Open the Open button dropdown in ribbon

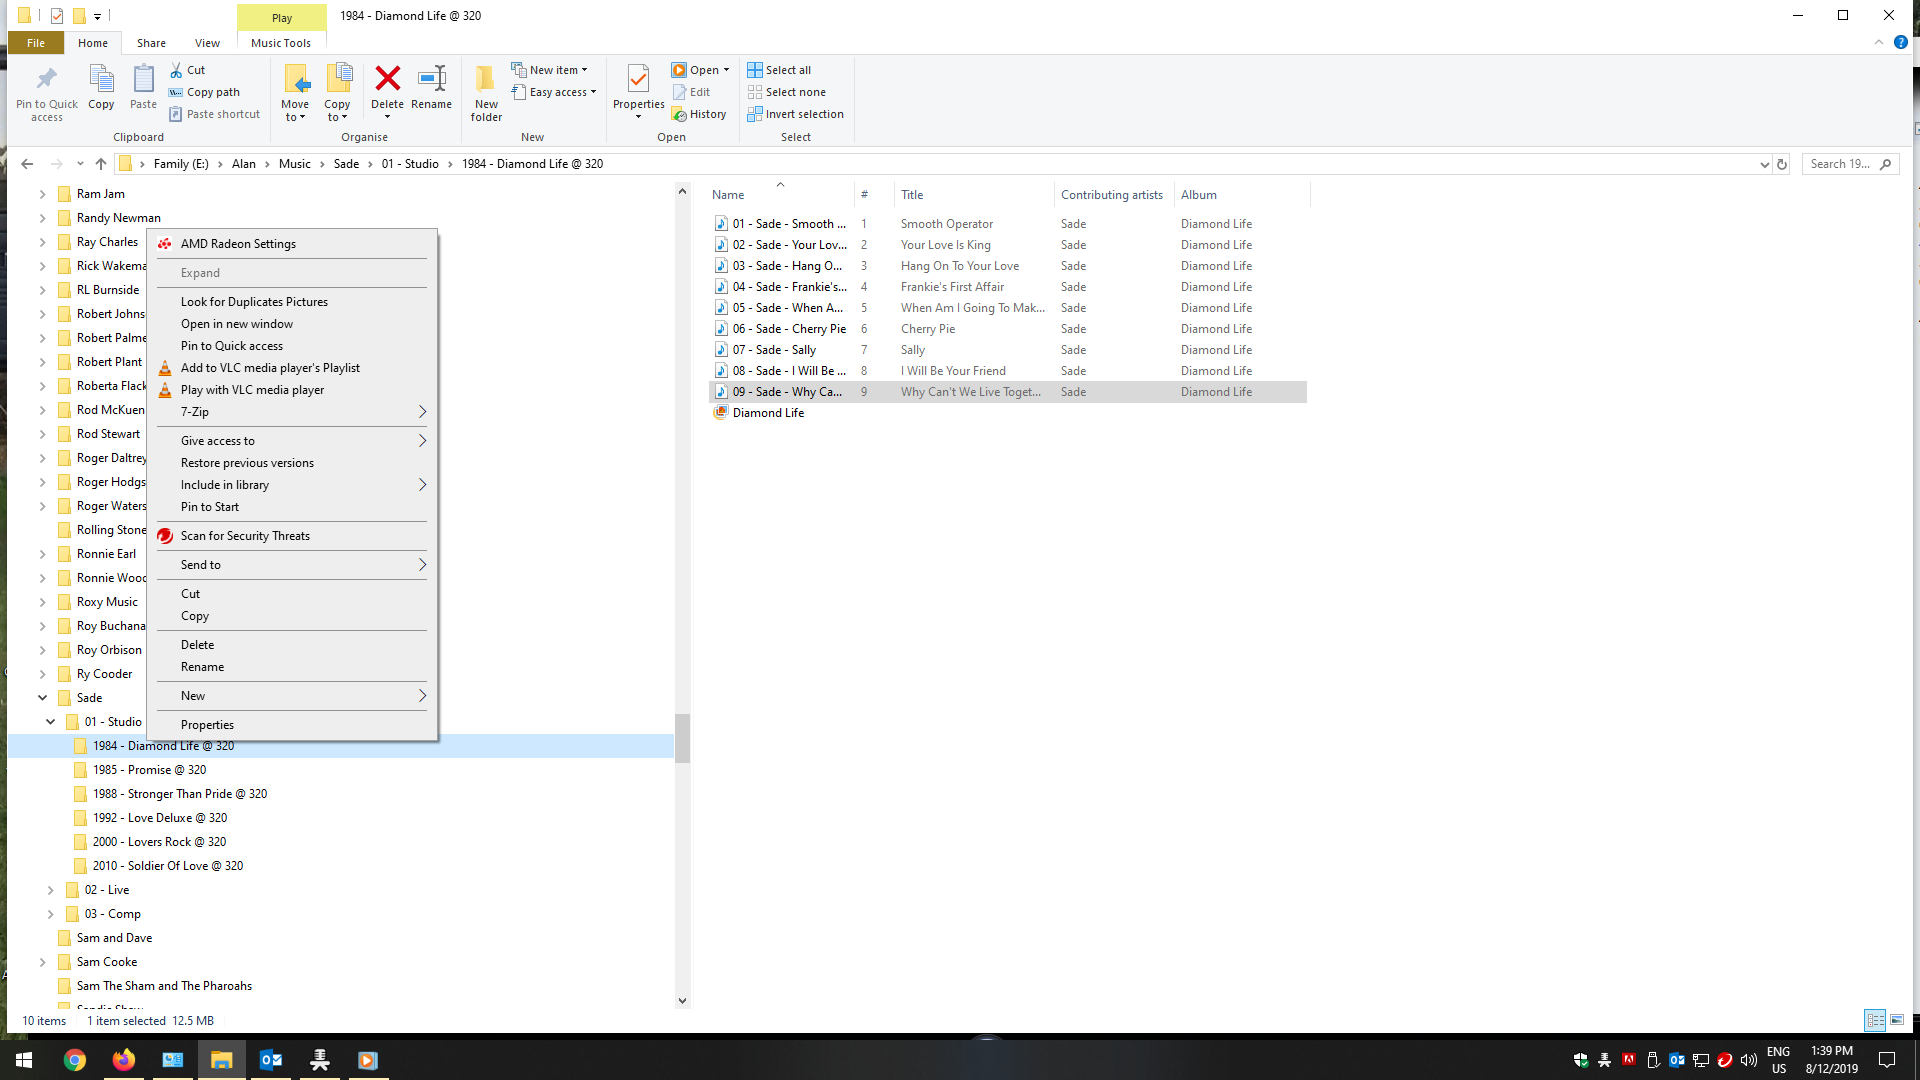(726, 70)
